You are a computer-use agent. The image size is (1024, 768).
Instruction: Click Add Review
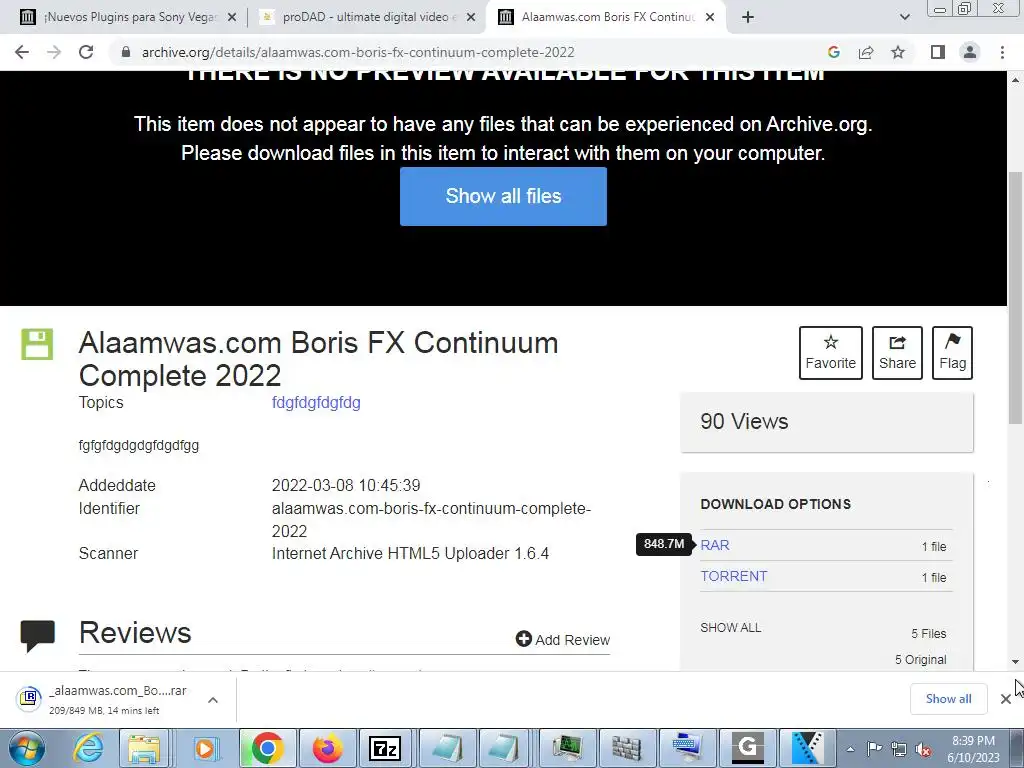click(563, 639)
